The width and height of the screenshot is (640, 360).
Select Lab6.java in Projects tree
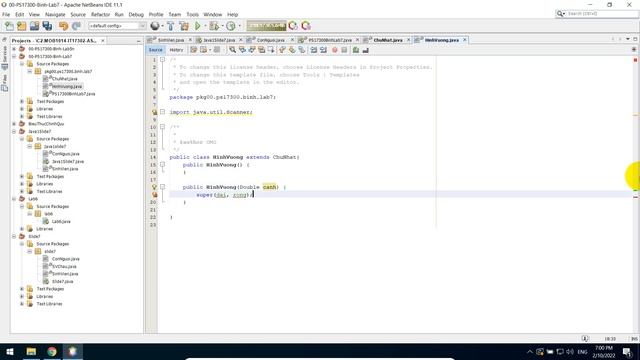pos(61,221)
